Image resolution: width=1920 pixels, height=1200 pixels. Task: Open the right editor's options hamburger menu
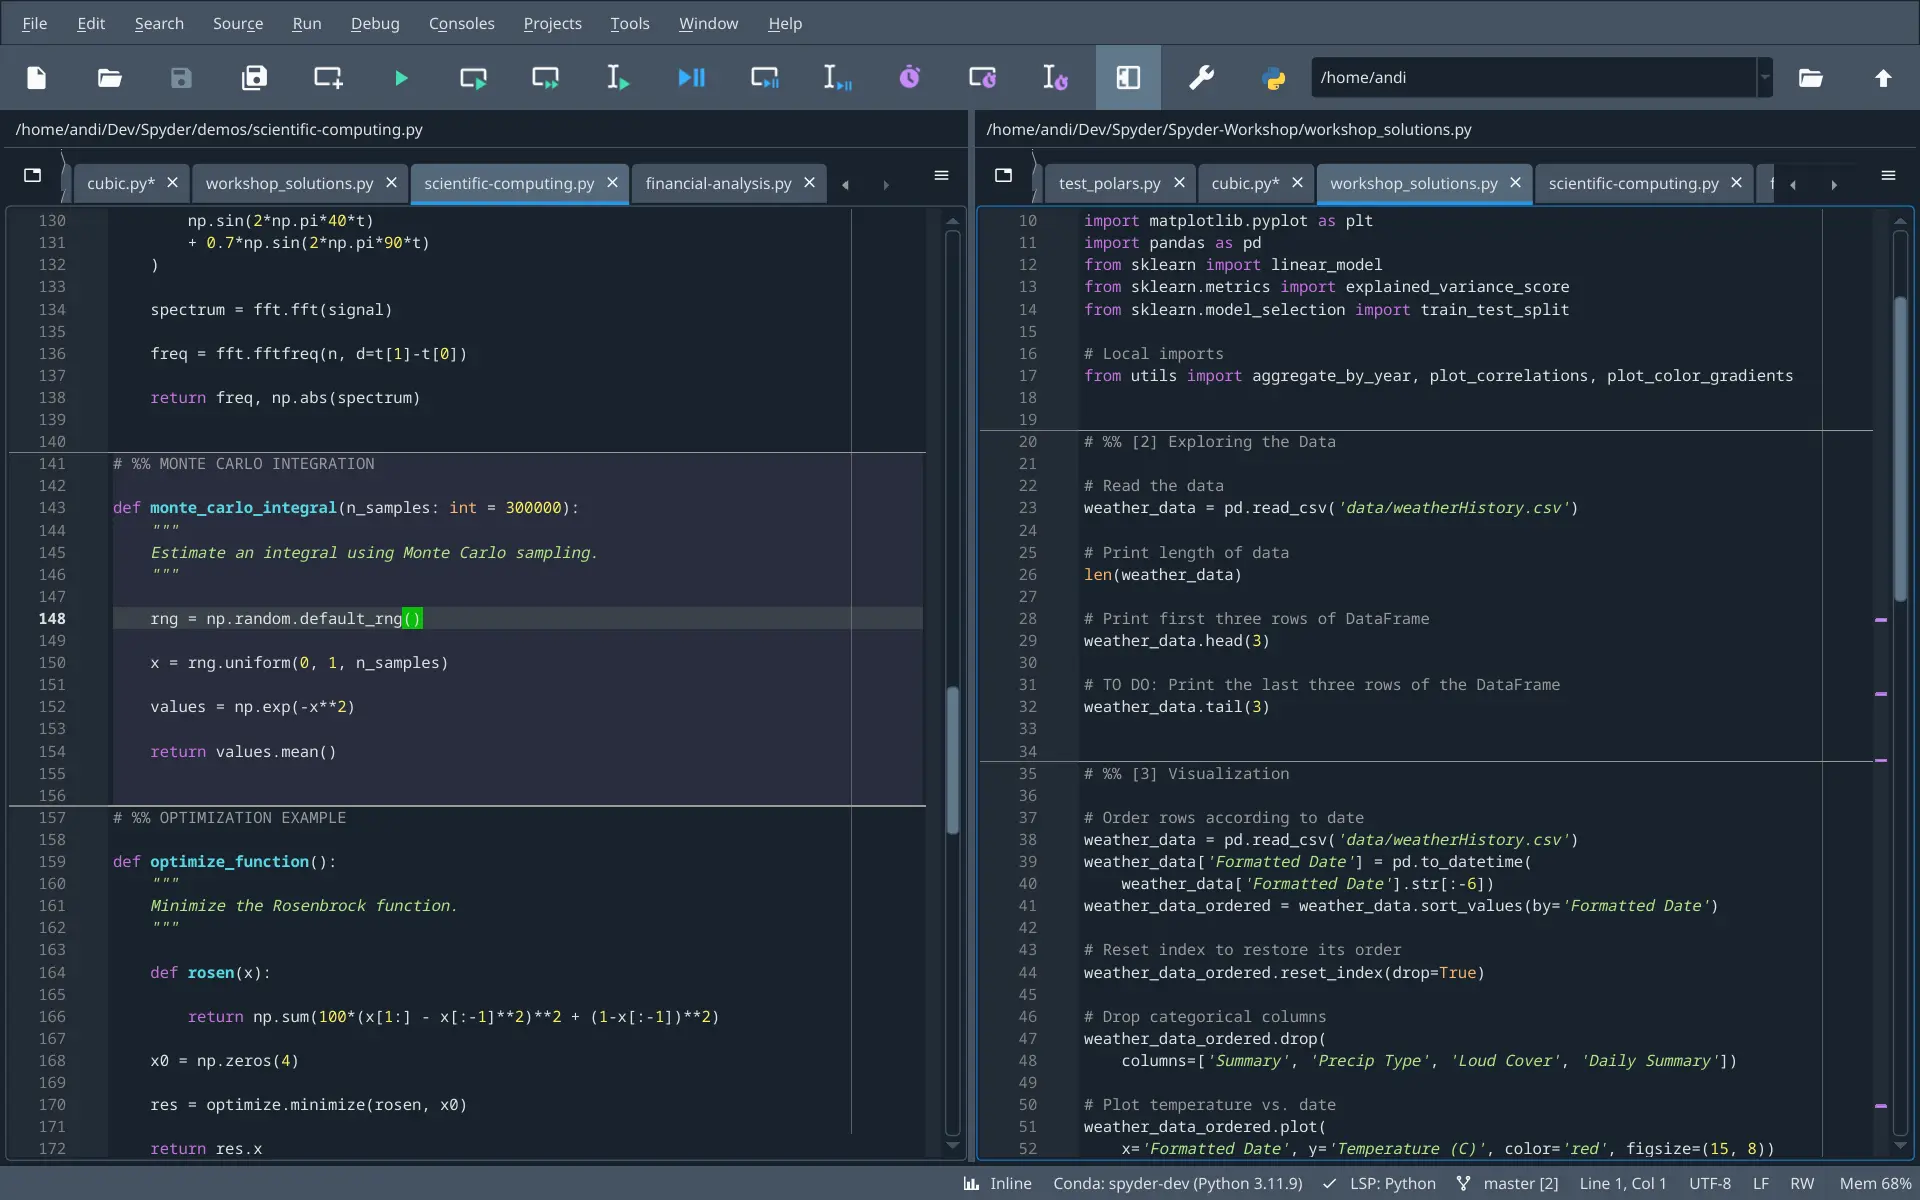tap(1888, 175)
